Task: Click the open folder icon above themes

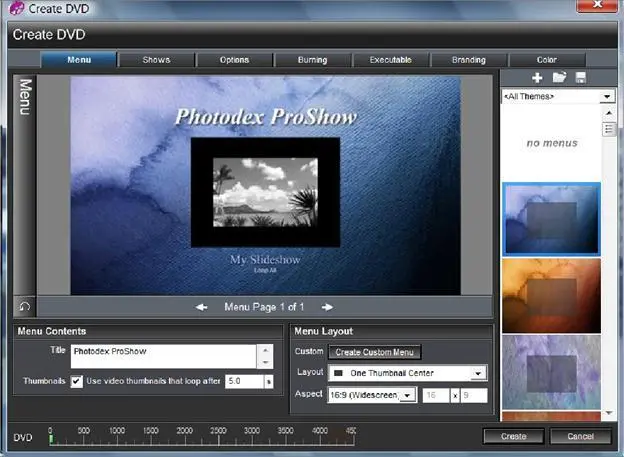Action: [x=560, y=77]
